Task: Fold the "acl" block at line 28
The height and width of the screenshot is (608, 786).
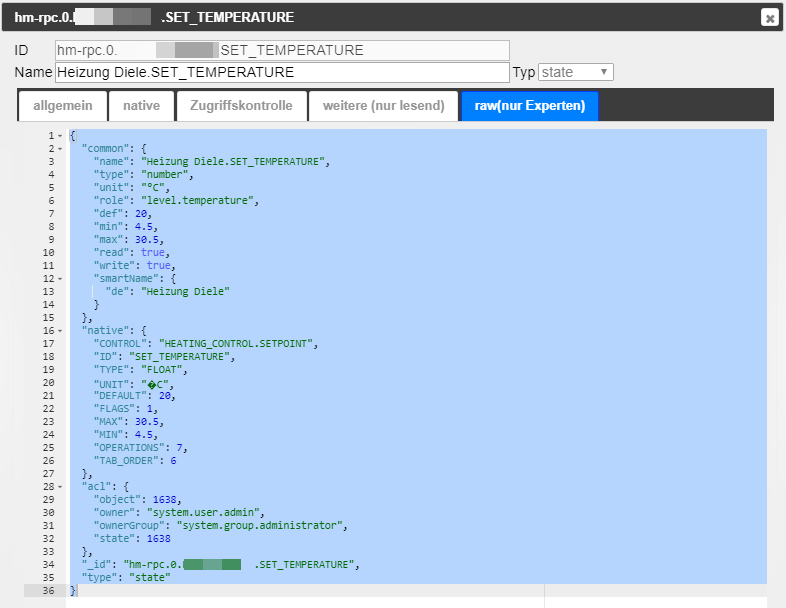Action: (x=60, y=486)
